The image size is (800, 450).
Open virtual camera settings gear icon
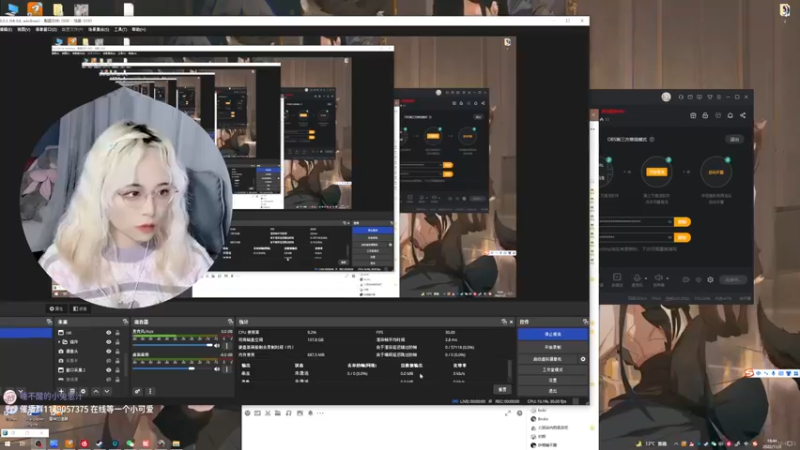point(583,359)
